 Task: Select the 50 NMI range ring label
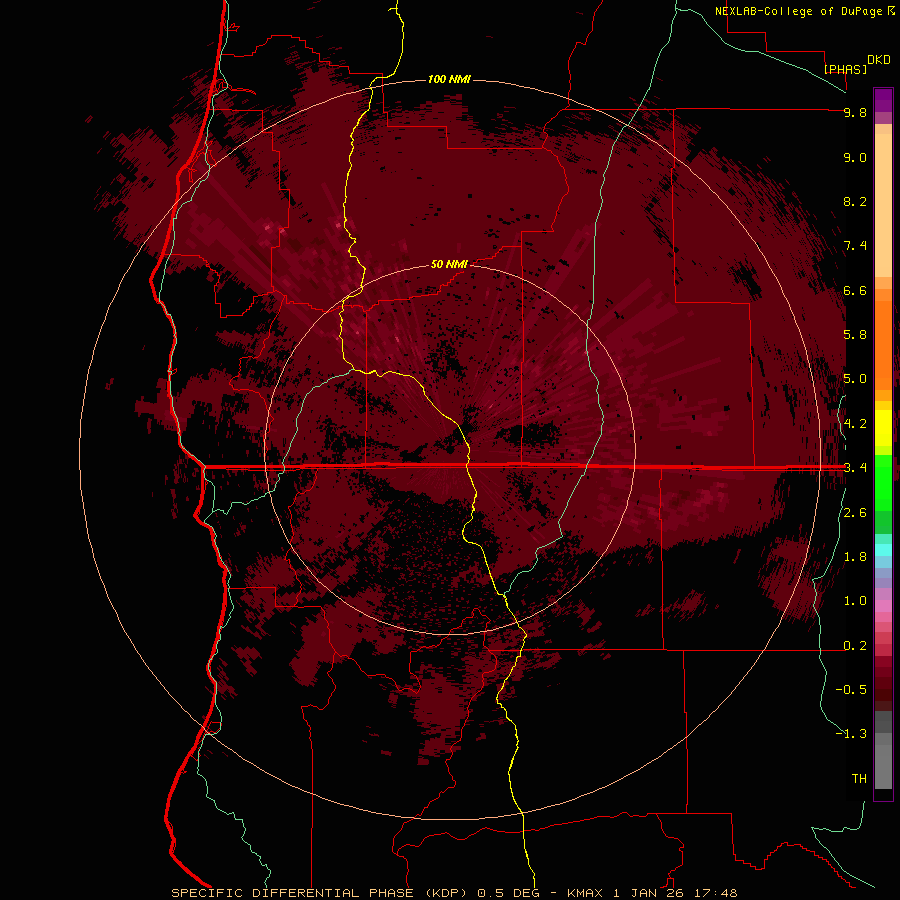(x=449, y=264)
